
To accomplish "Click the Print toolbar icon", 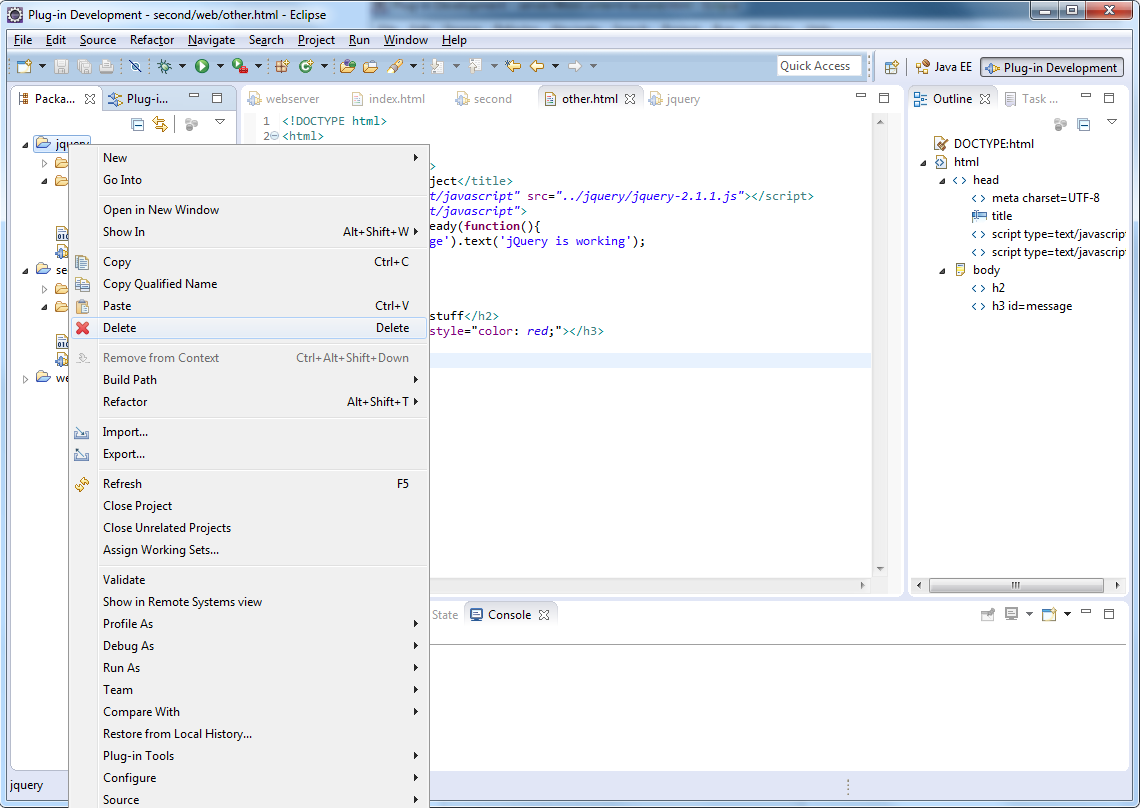I will click(x=106, y=66).
